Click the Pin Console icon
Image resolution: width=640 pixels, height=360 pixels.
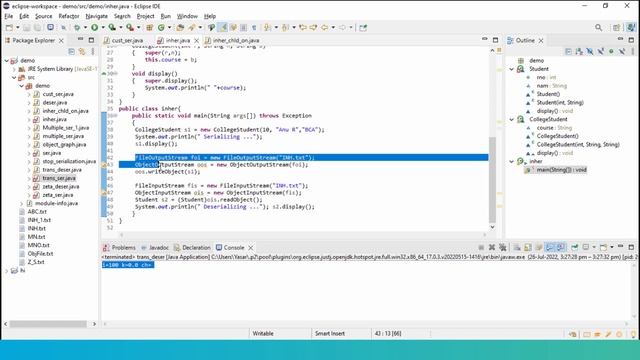574,247
